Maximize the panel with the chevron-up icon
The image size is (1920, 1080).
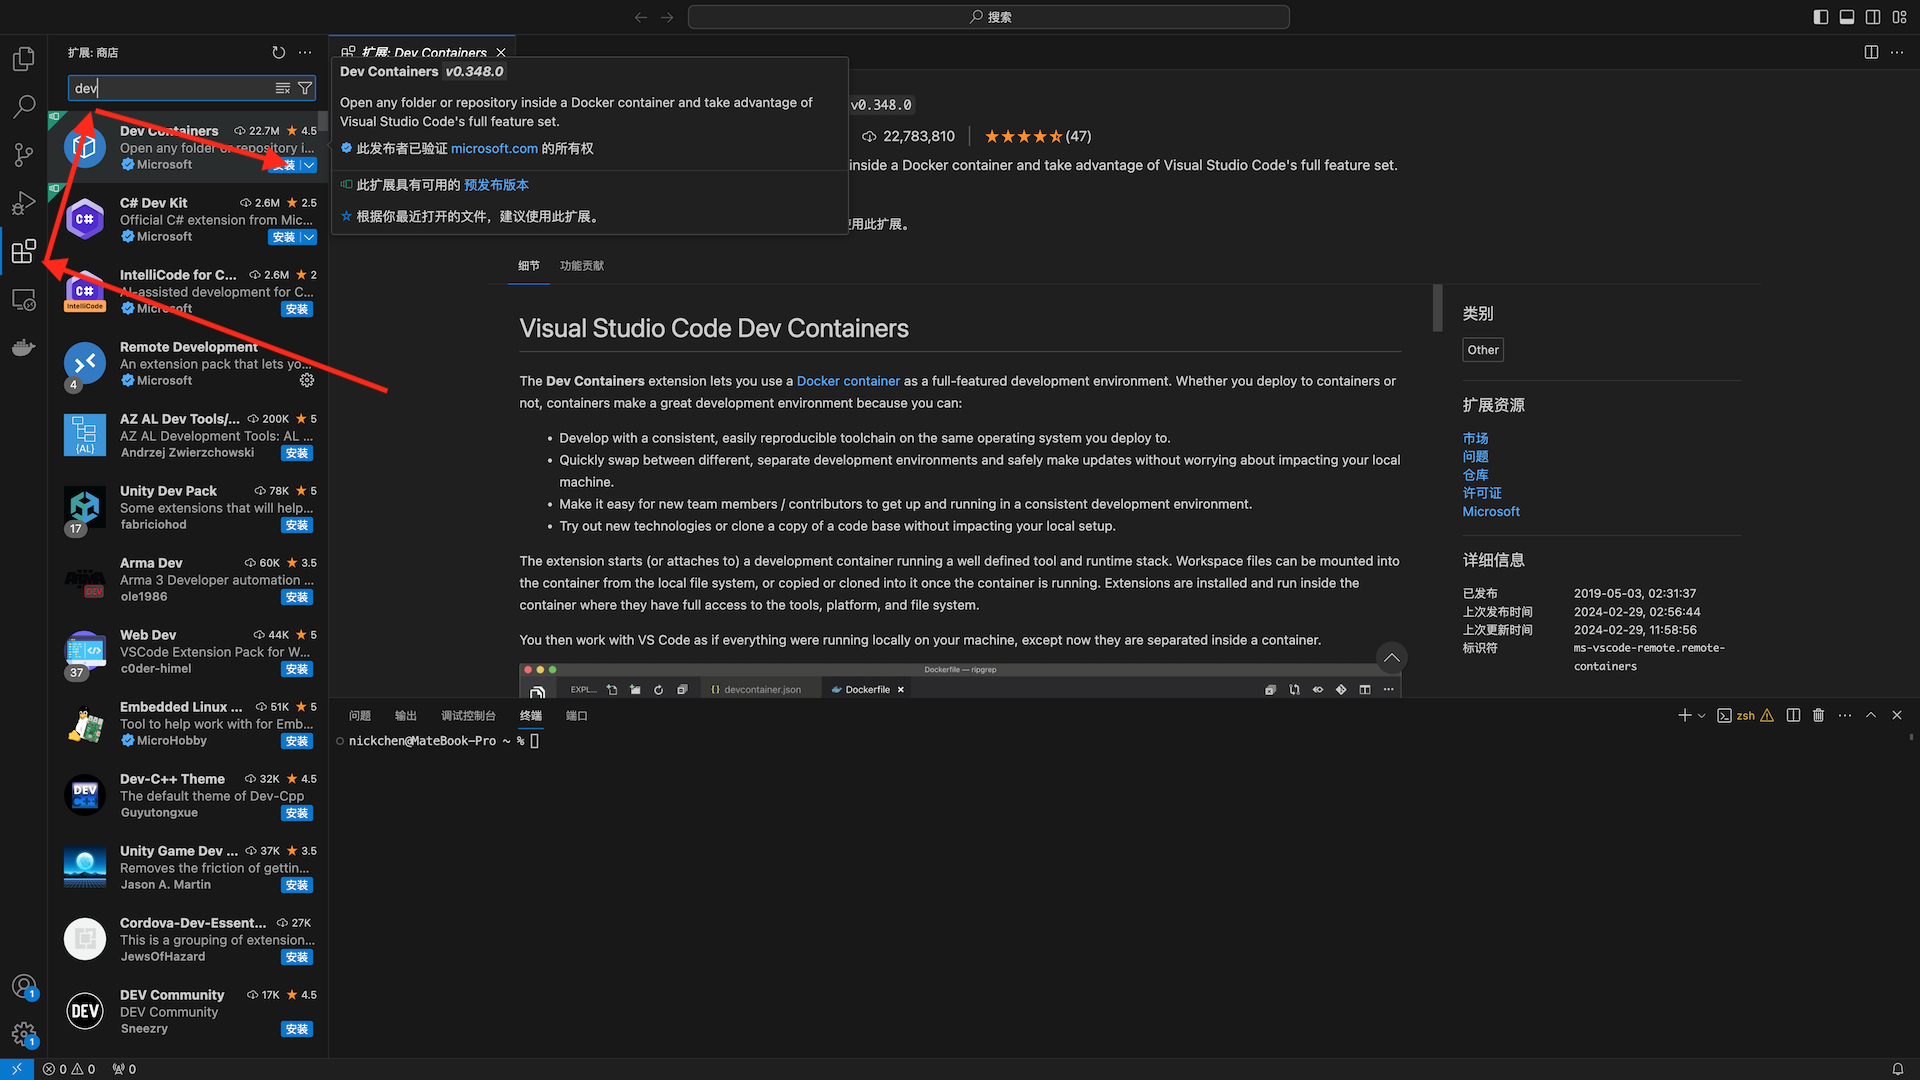point(1871,715)
